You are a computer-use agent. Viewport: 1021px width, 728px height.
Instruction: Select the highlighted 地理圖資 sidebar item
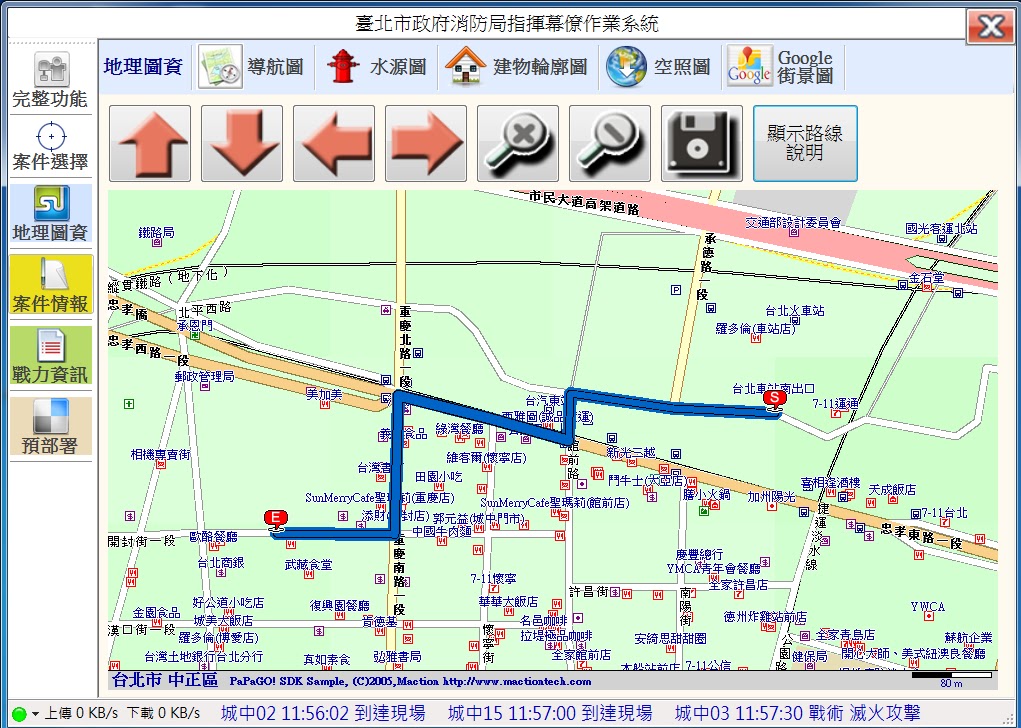pos(50,213)
